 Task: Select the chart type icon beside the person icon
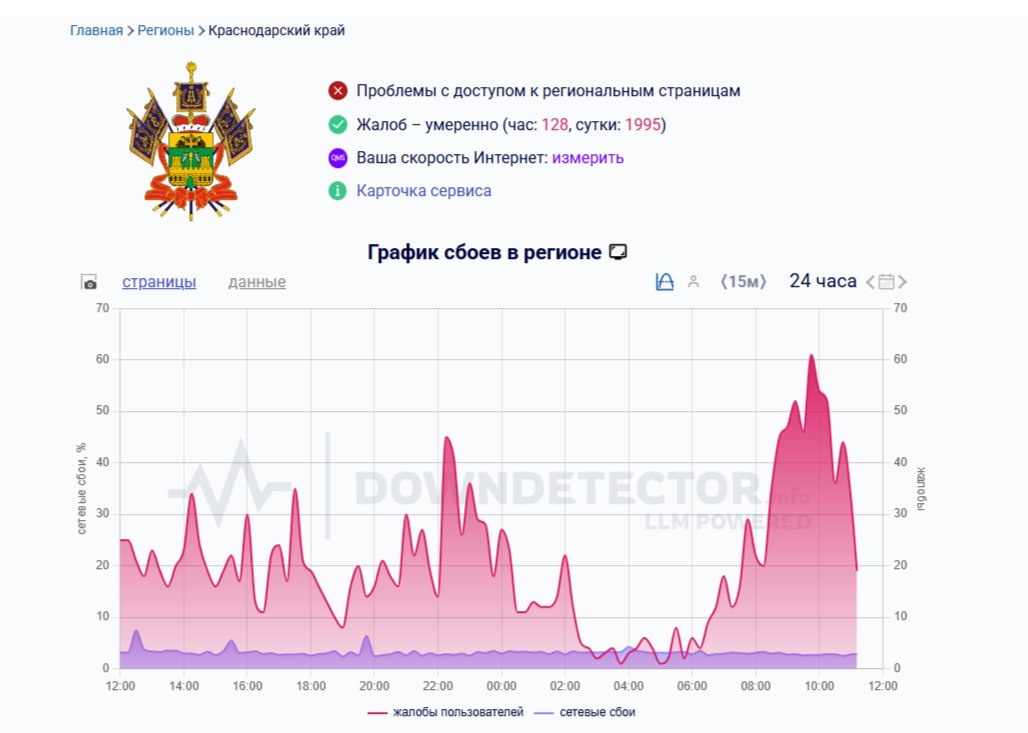tap(664, 281)
